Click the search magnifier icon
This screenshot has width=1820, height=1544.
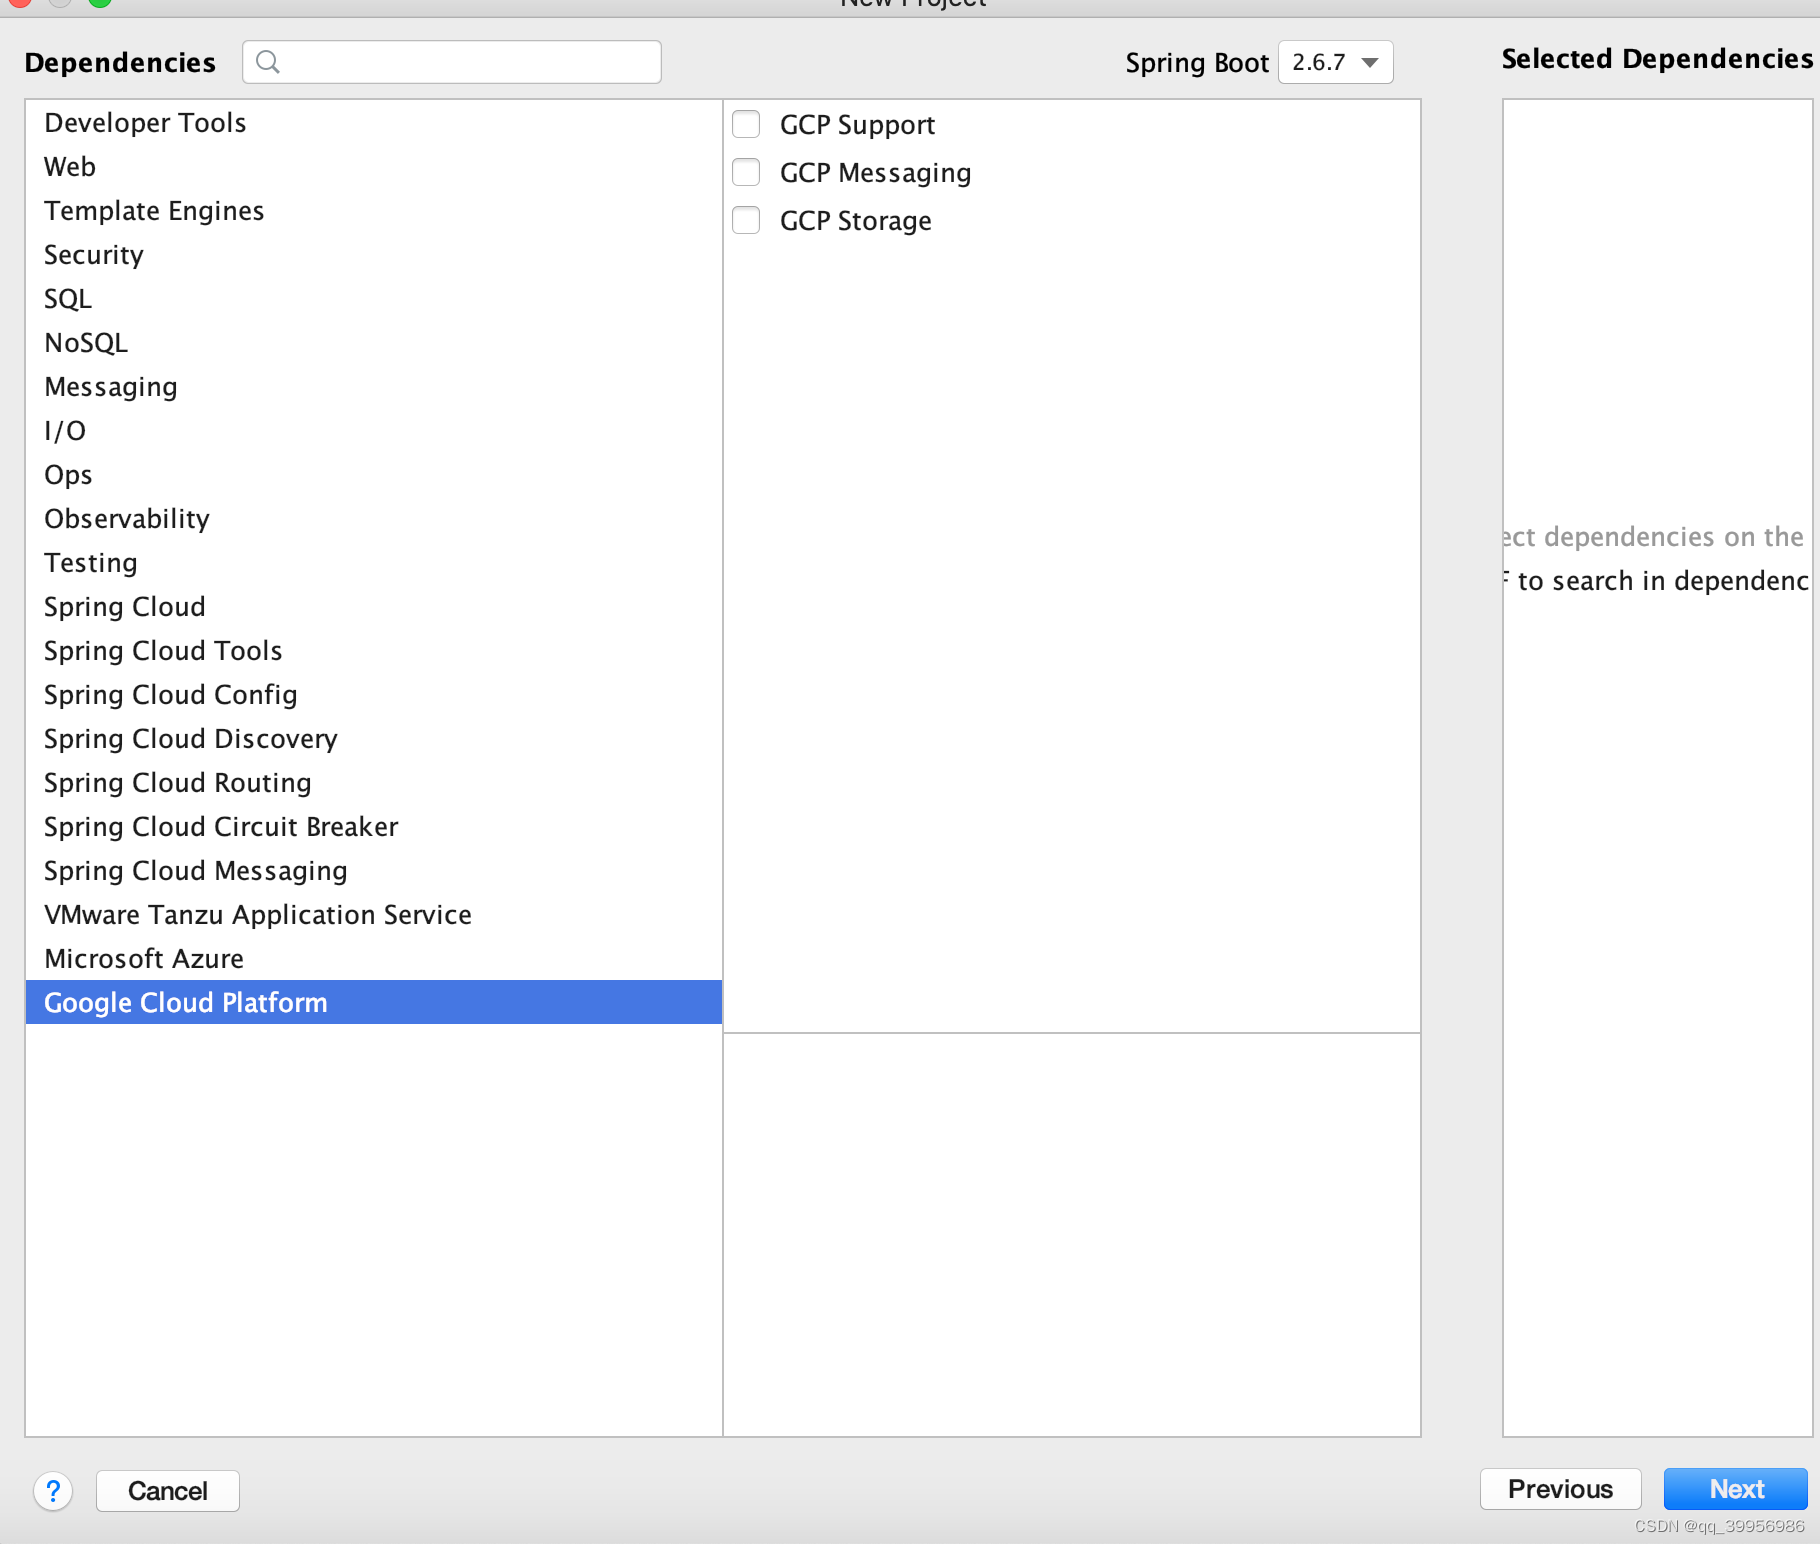(x=268, y=62)
